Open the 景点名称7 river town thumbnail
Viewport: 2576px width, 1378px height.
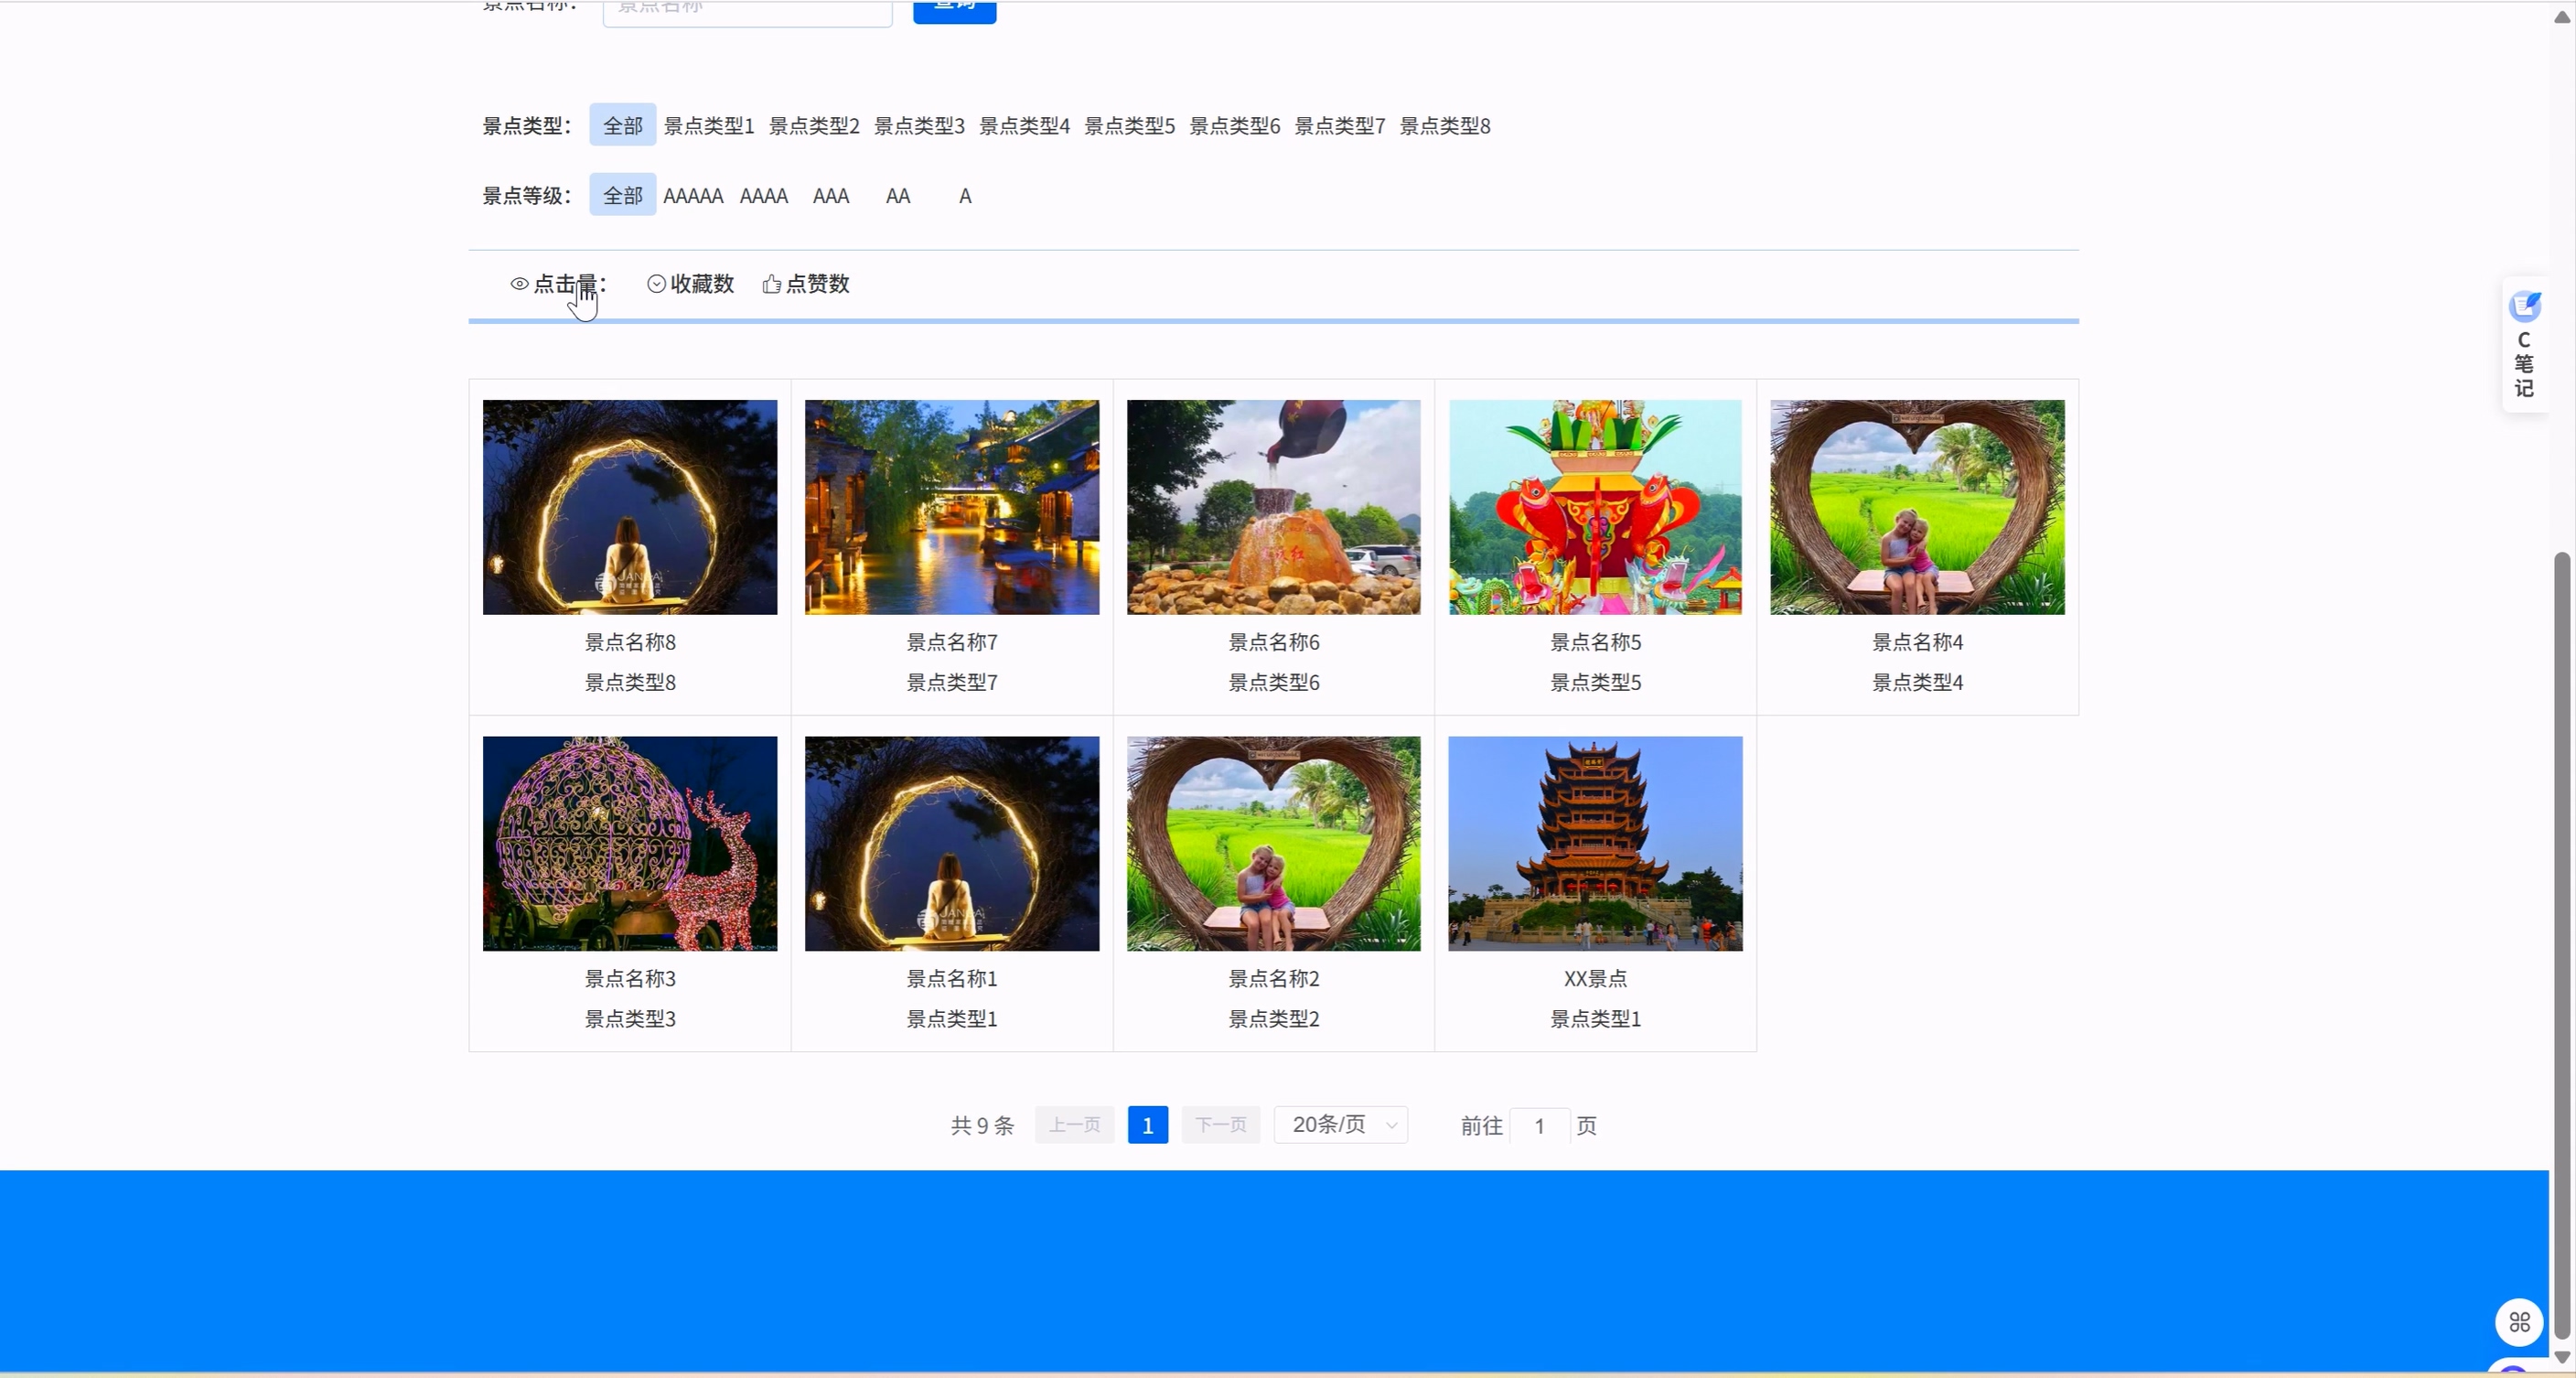pos(951,507)
